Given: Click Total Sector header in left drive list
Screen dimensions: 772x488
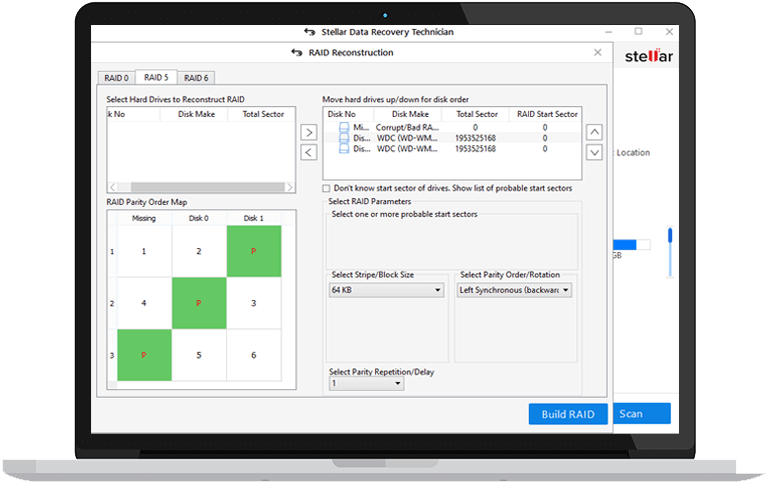Looking at the screenshot, I should point(263,114).
